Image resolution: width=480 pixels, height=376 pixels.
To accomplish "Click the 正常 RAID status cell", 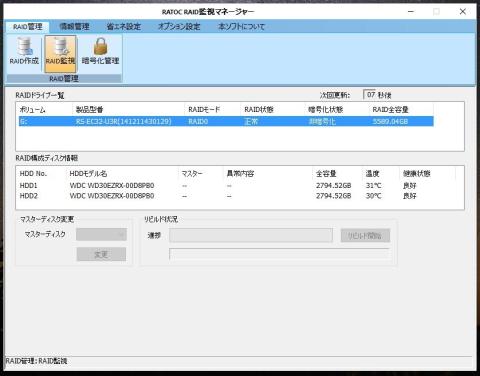I will [251, 121].
